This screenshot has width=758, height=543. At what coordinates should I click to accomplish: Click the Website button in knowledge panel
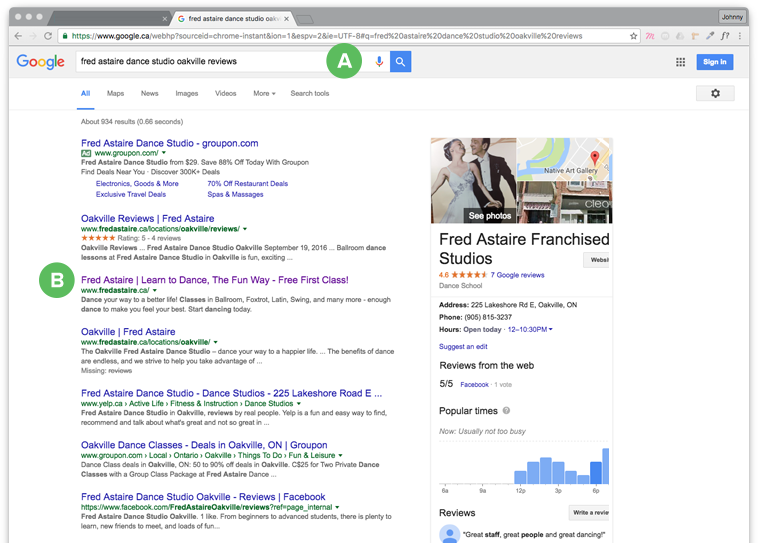[597, 260]
